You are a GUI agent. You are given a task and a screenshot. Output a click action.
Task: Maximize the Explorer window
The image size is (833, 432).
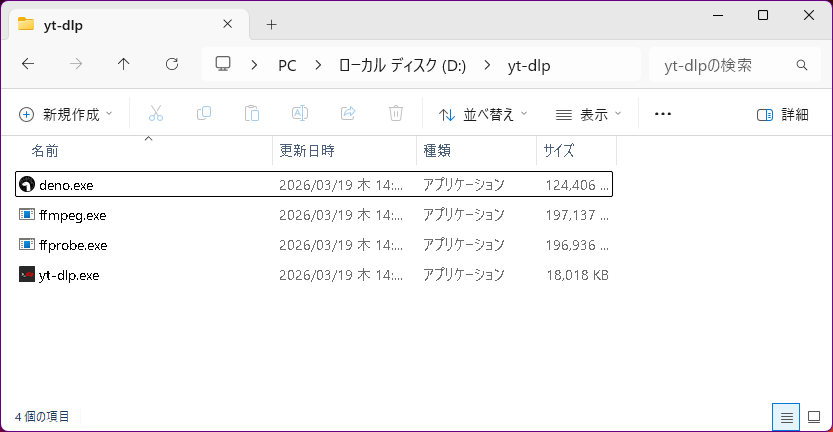click(x=763, y=15)
